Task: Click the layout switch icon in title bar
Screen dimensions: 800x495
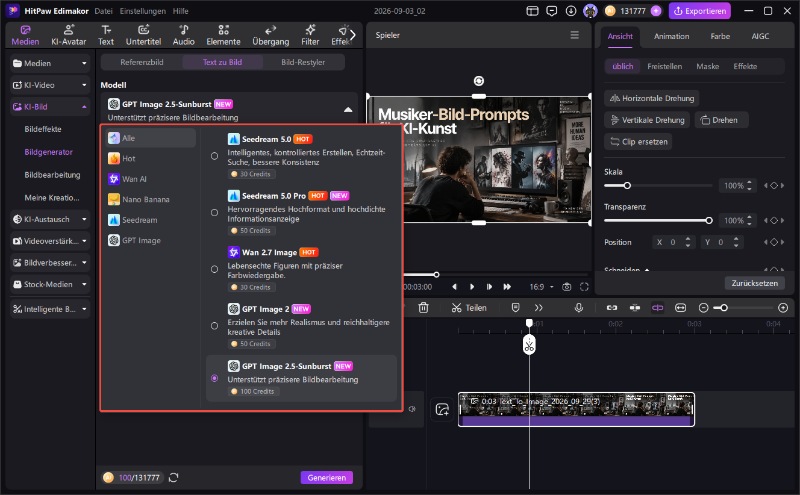Action: (532, 11)
